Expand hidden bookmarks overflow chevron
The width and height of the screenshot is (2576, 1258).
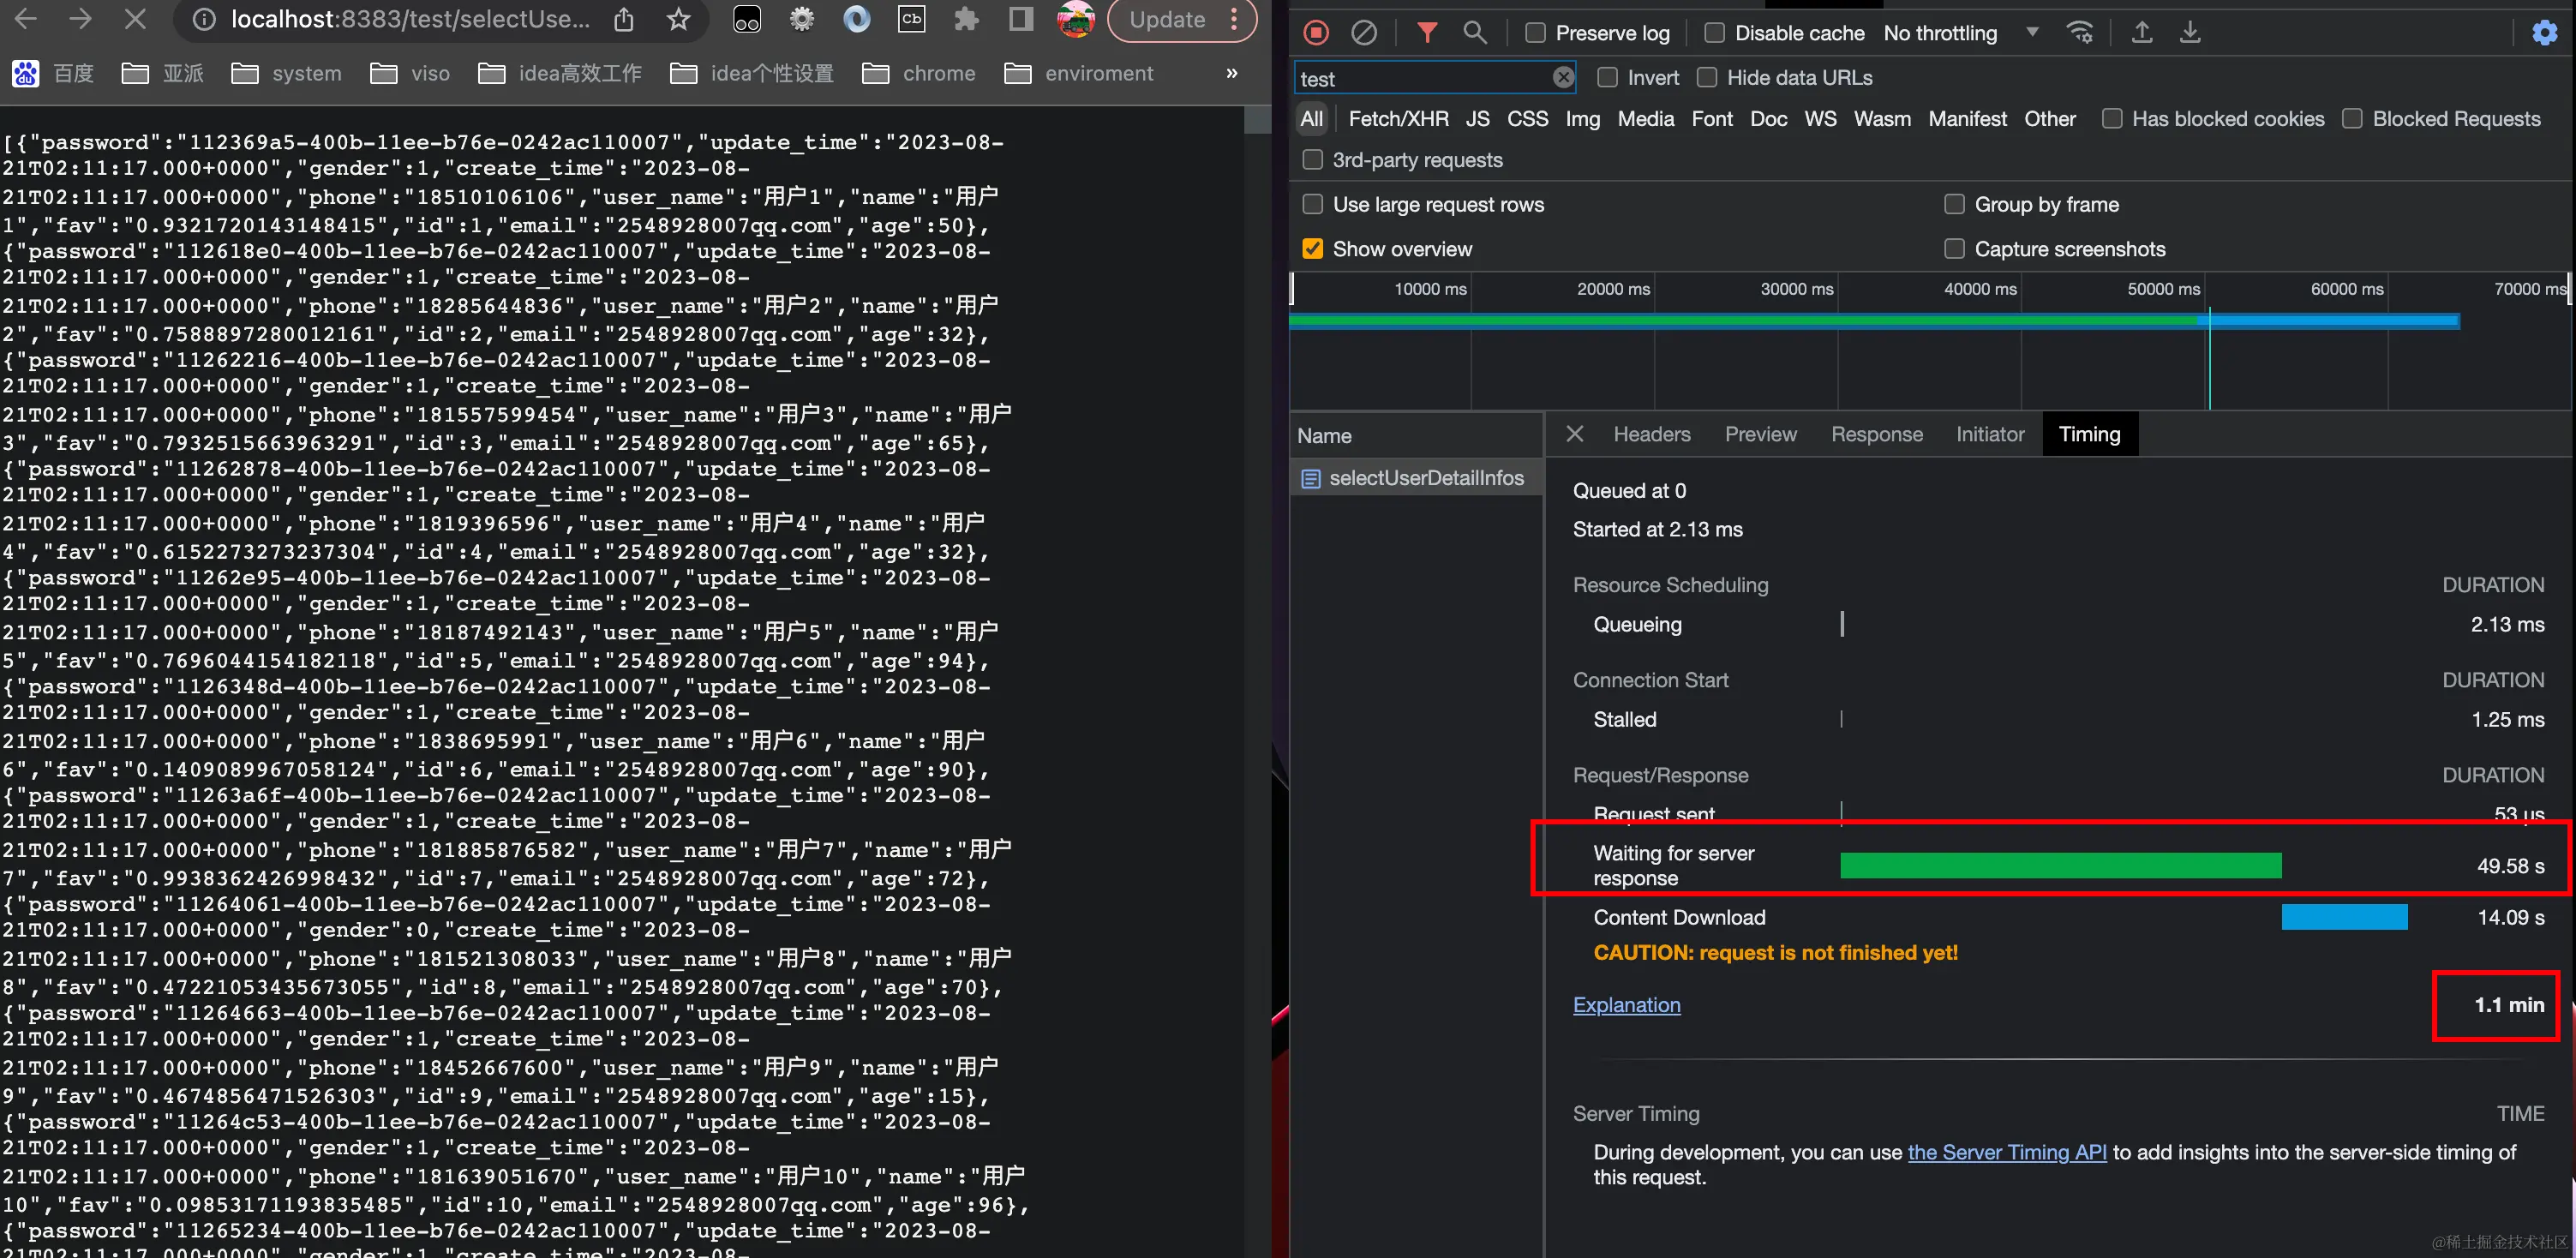click(1231, 73)
